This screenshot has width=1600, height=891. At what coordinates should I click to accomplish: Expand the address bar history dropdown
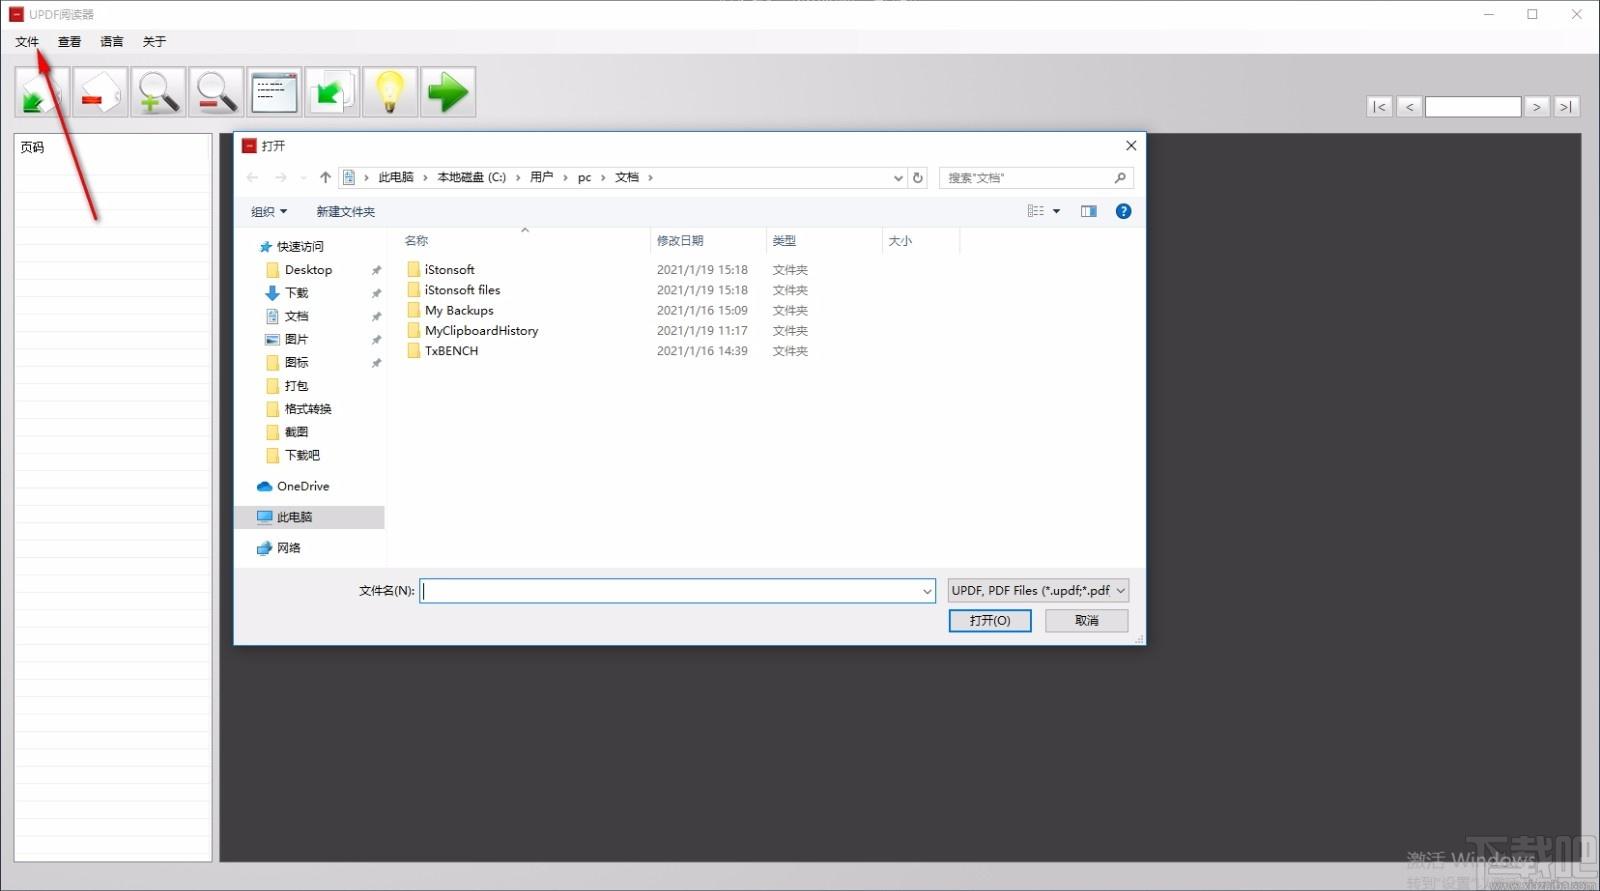point(898,178)
